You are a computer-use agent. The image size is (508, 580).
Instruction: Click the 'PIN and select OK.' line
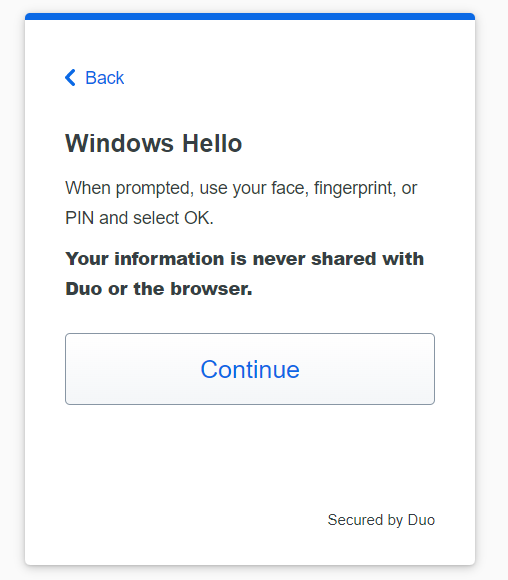pos(139,218)
